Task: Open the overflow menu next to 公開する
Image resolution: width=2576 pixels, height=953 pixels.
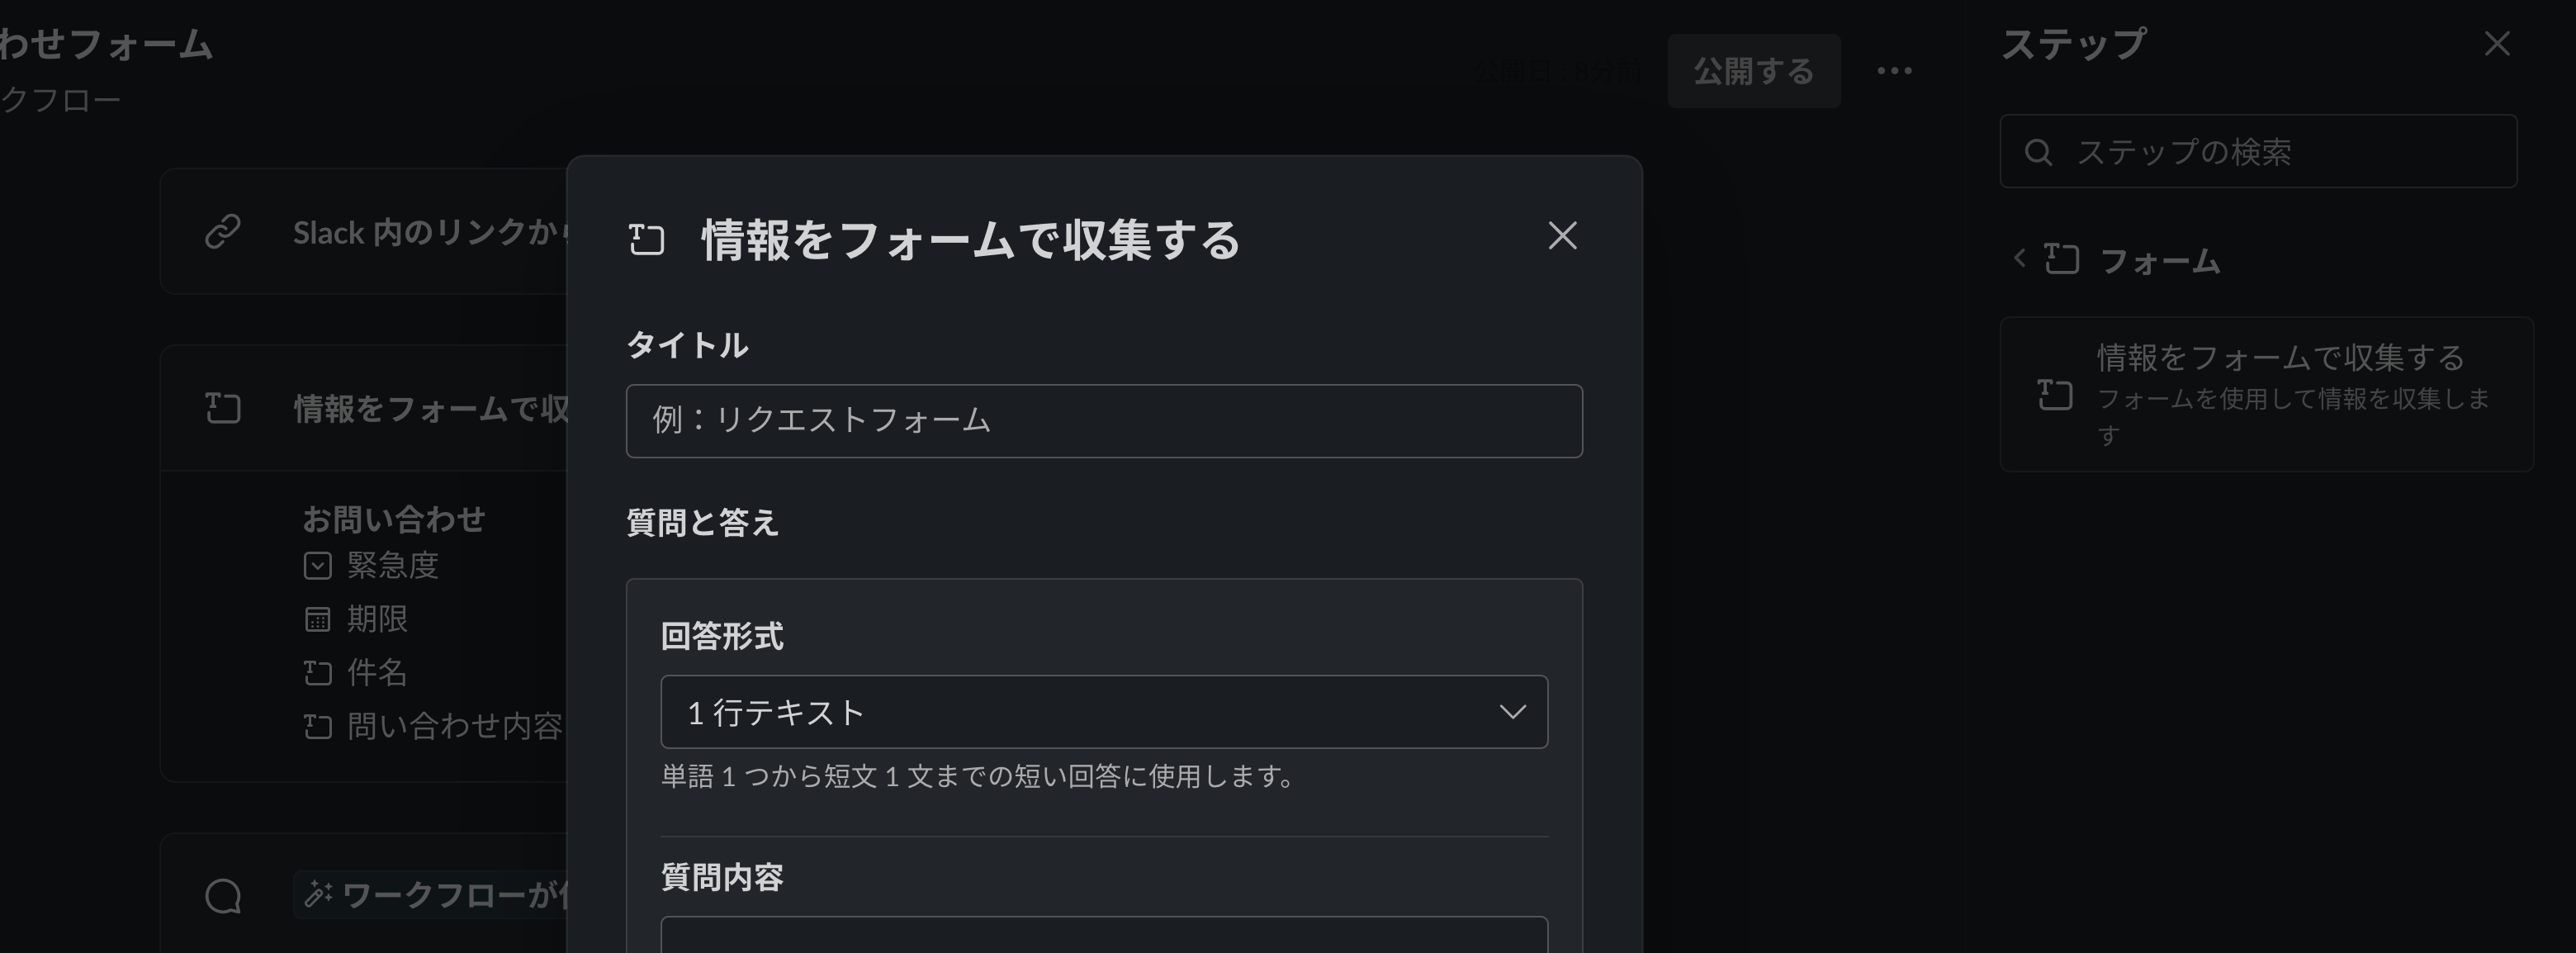Action: coord(1893,70)
